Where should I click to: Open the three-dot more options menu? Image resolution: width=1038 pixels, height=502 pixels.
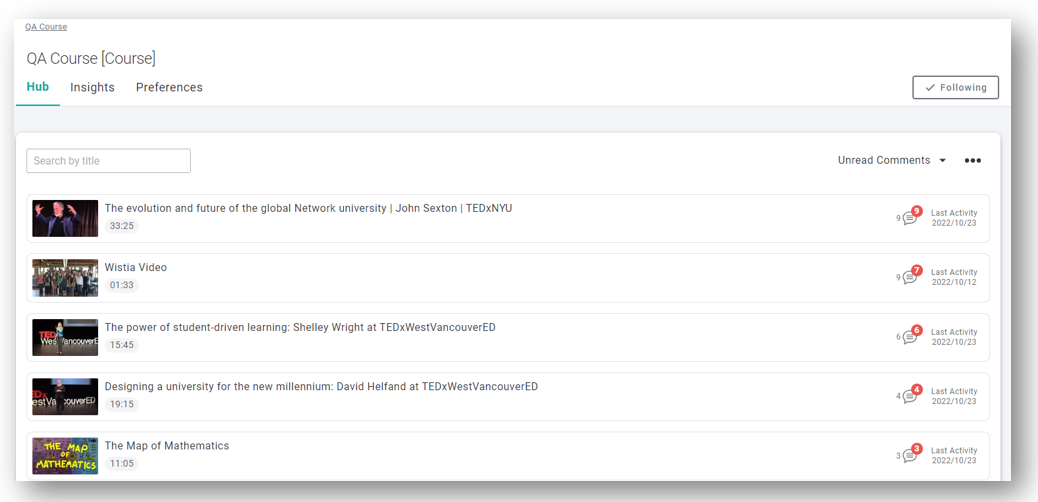(972, 160)
